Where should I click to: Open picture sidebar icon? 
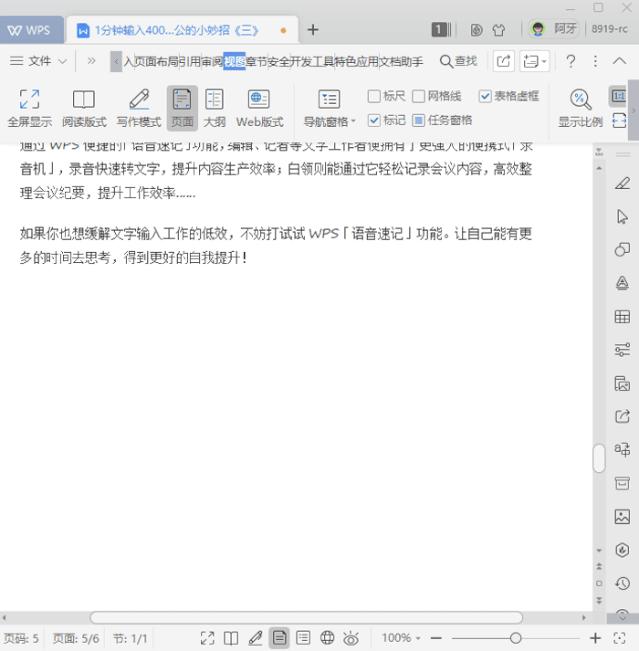pyautogui.click(x=622, y=516)
